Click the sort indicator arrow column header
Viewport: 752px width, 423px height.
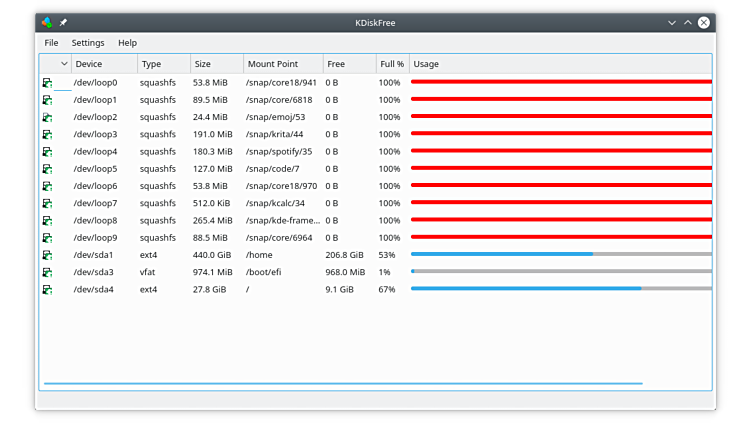[64, 64]
